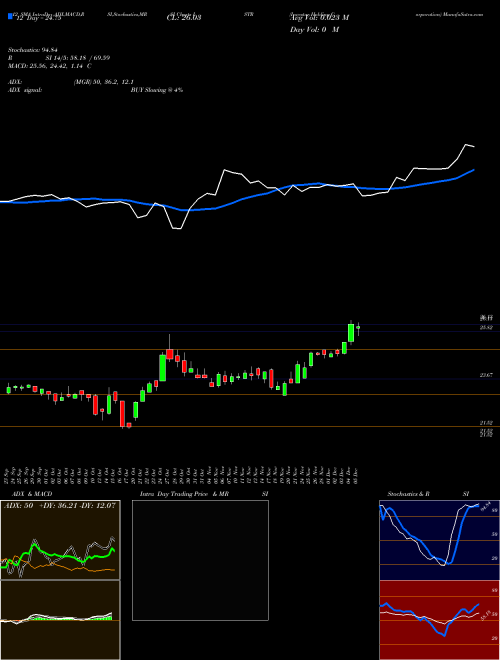Click the 'ADX: 50 +DY: 36.21 -DY: 12.07' header
The height and width of the screenshot is (660, 500).
[60, 506]
